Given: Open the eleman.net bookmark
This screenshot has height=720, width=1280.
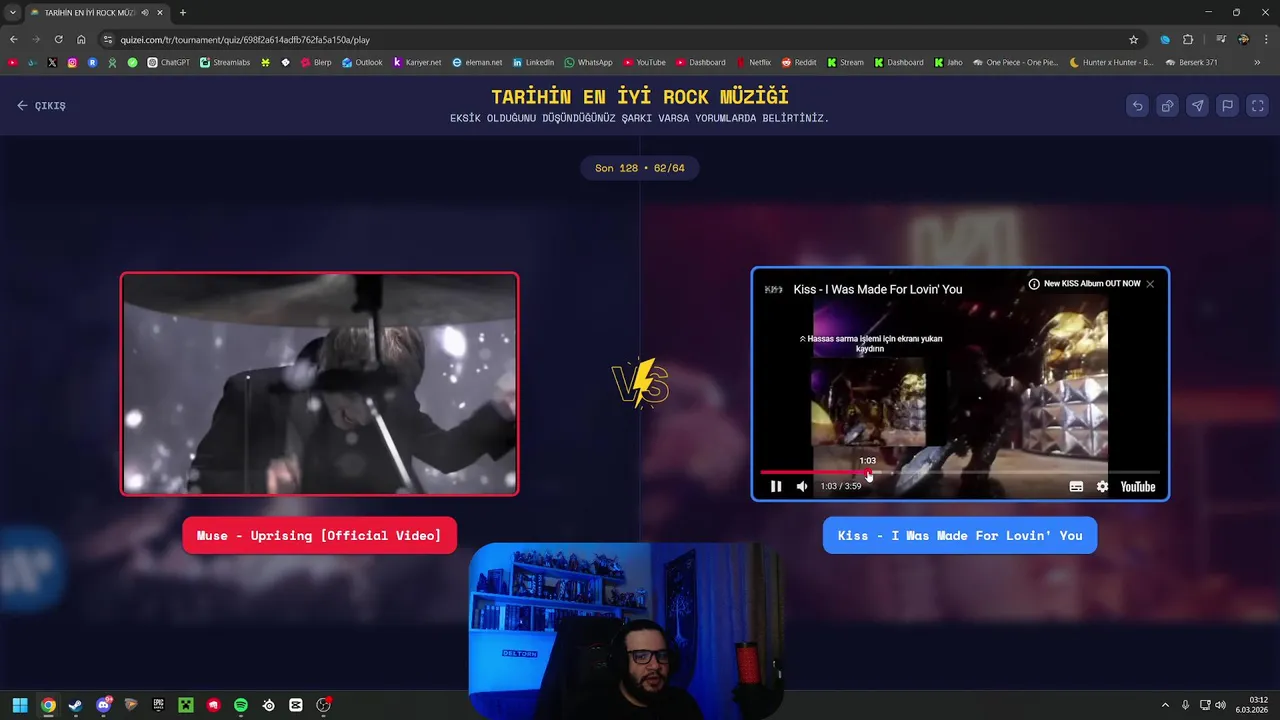Looking at the screenshot, I should (x=477, y=62).
